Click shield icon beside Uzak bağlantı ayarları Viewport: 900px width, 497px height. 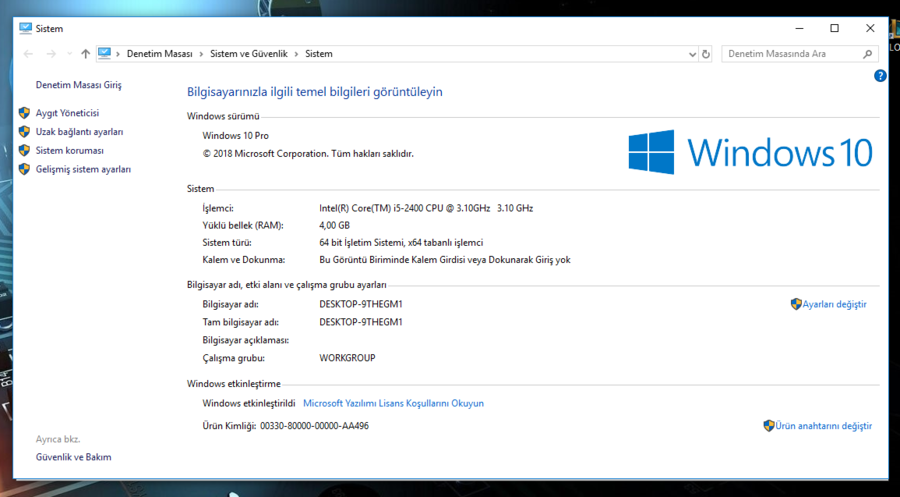(24, 131)
